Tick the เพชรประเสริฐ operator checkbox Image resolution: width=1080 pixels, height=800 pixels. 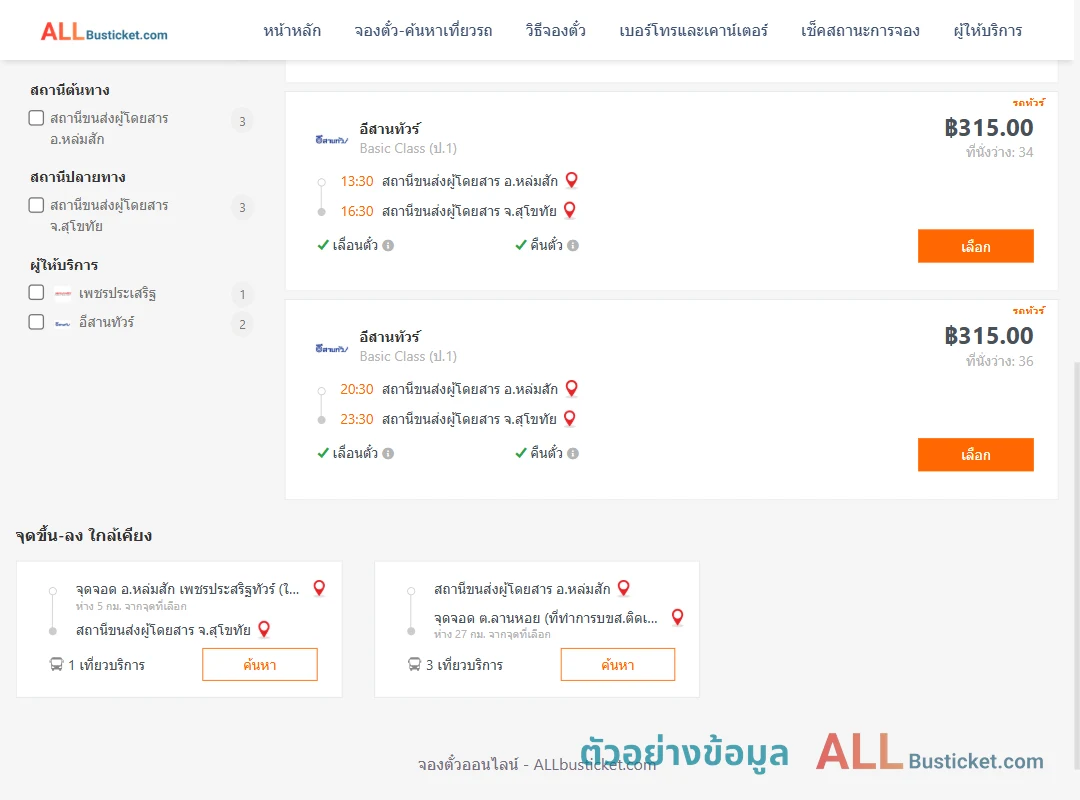(x=37, y=292)
